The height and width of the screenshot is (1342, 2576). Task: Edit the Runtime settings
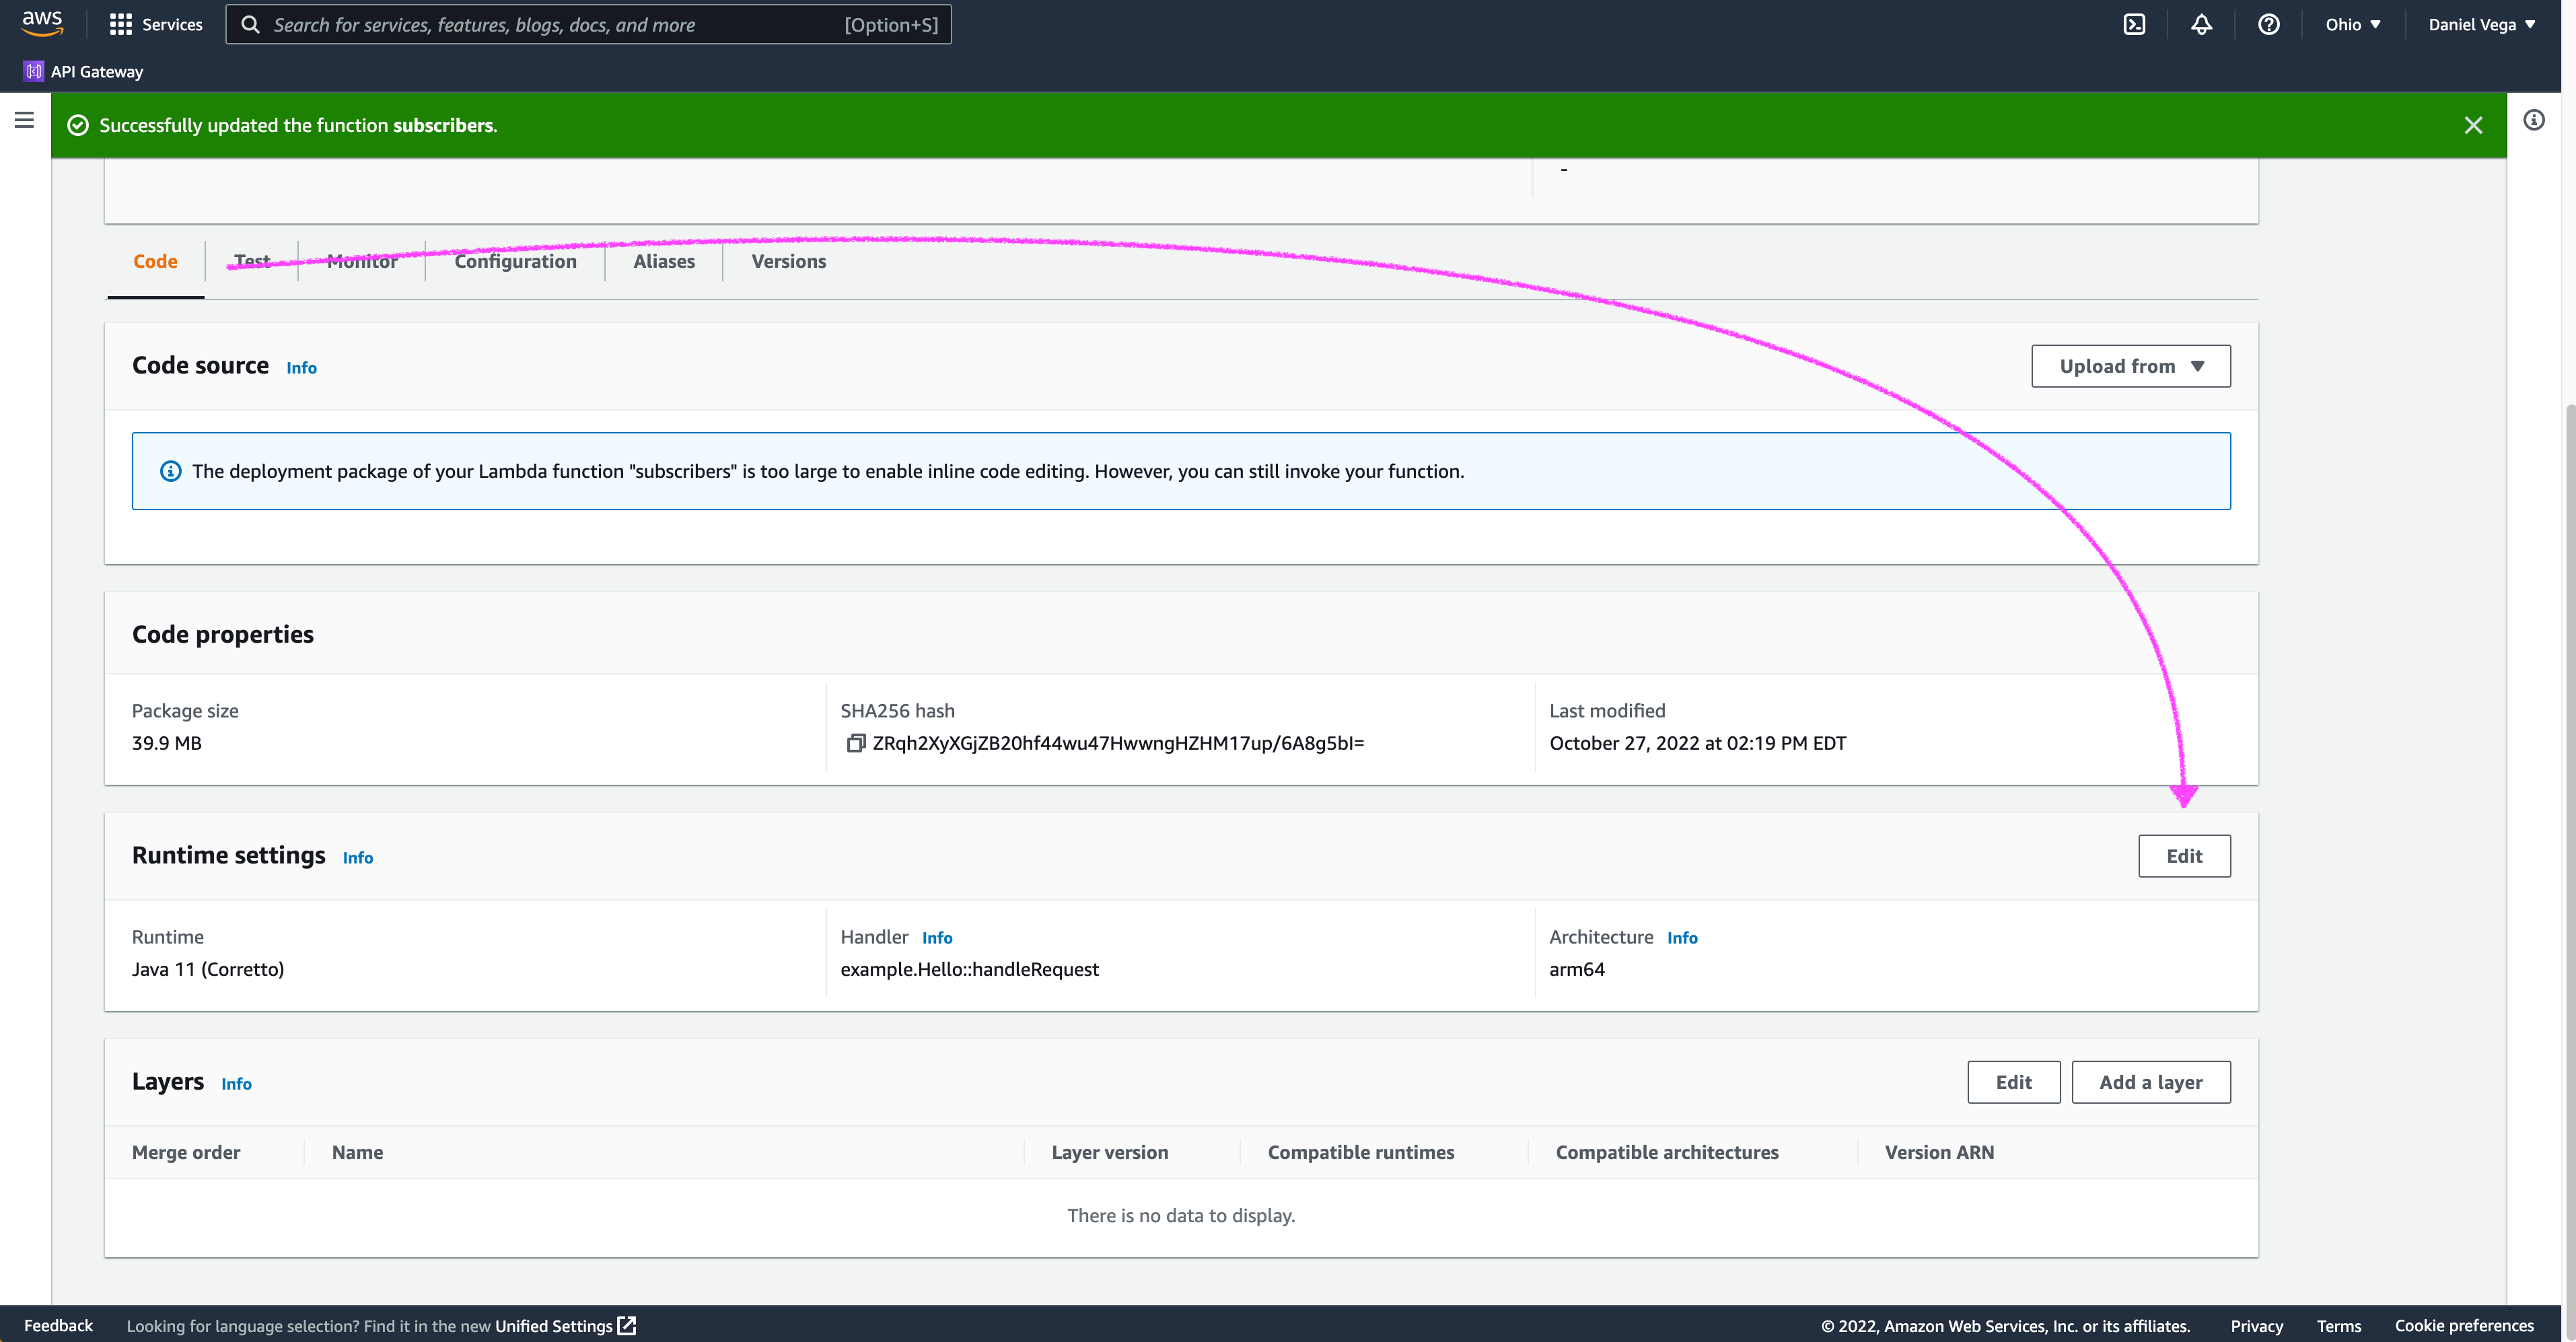point(2183,856)
